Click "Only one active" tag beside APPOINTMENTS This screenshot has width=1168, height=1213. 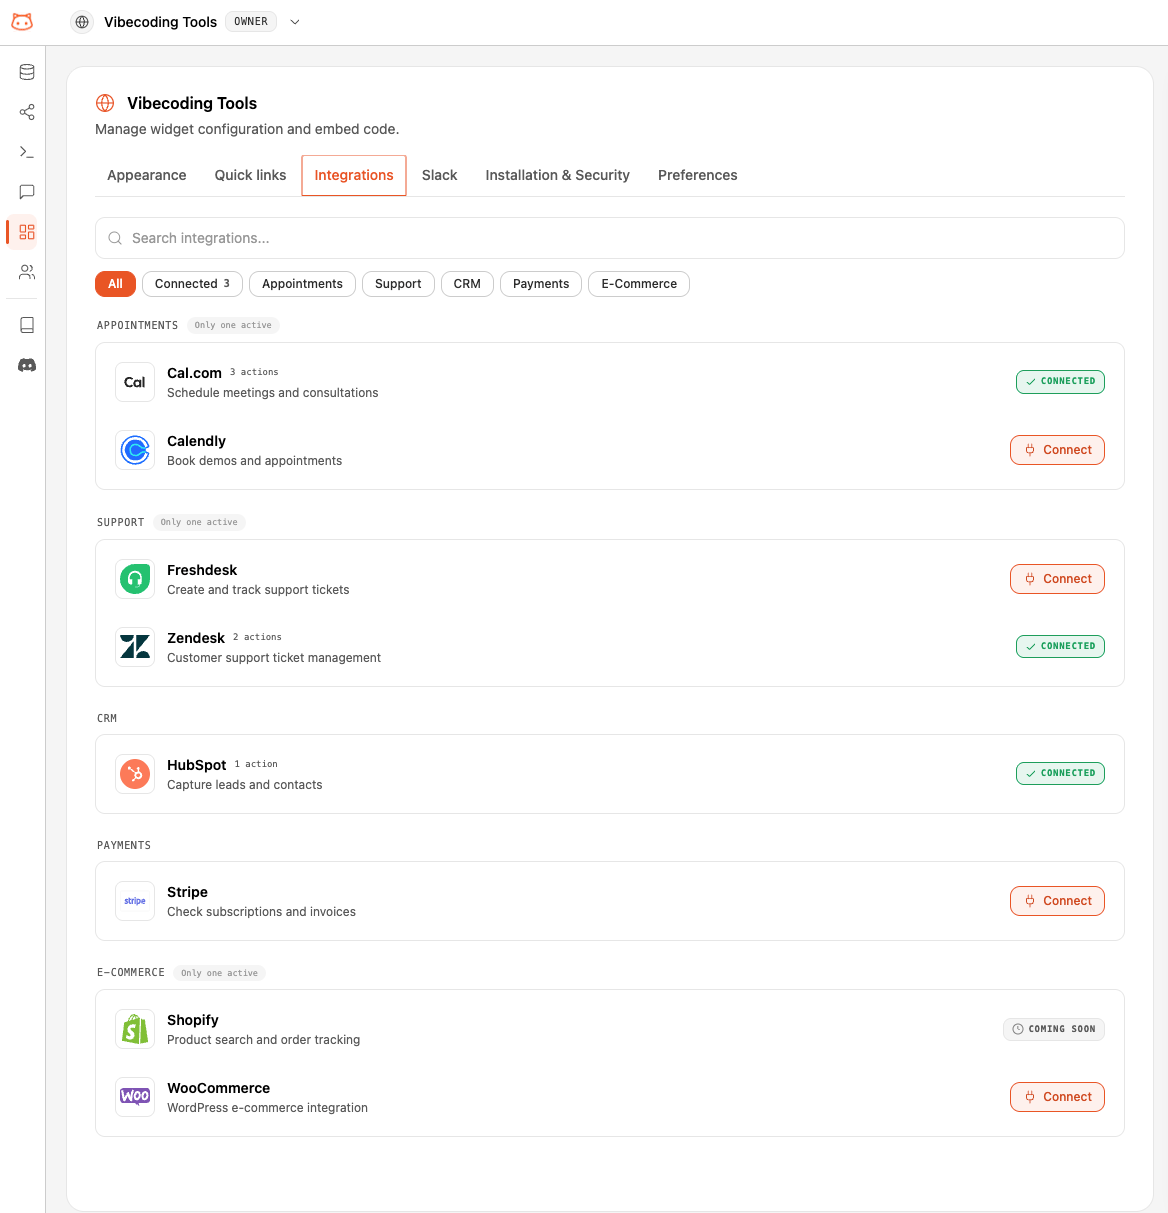click(x=233, y=325)
